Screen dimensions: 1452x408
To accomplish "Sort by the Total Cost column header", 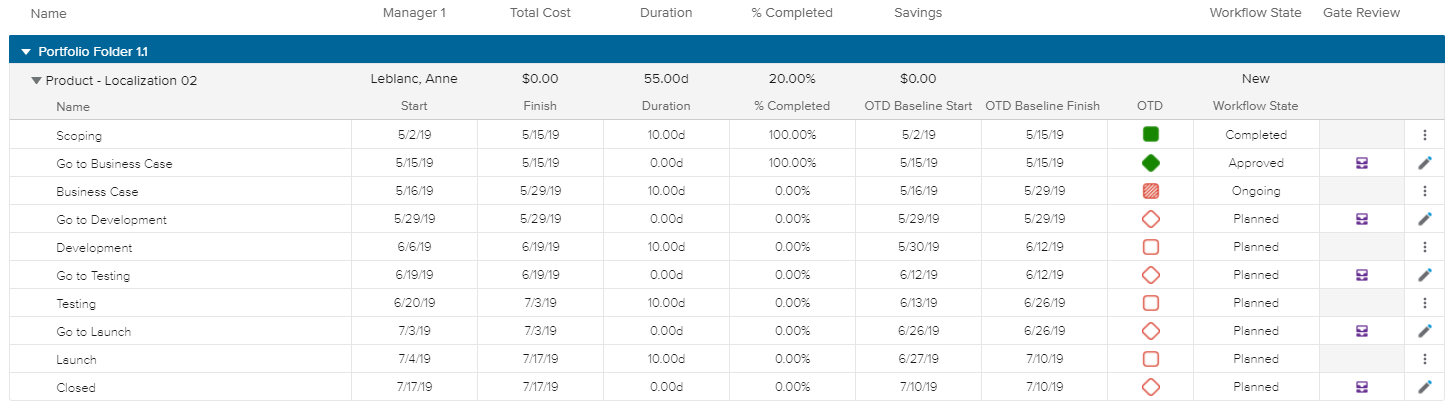I will click(x=540, y=13).
